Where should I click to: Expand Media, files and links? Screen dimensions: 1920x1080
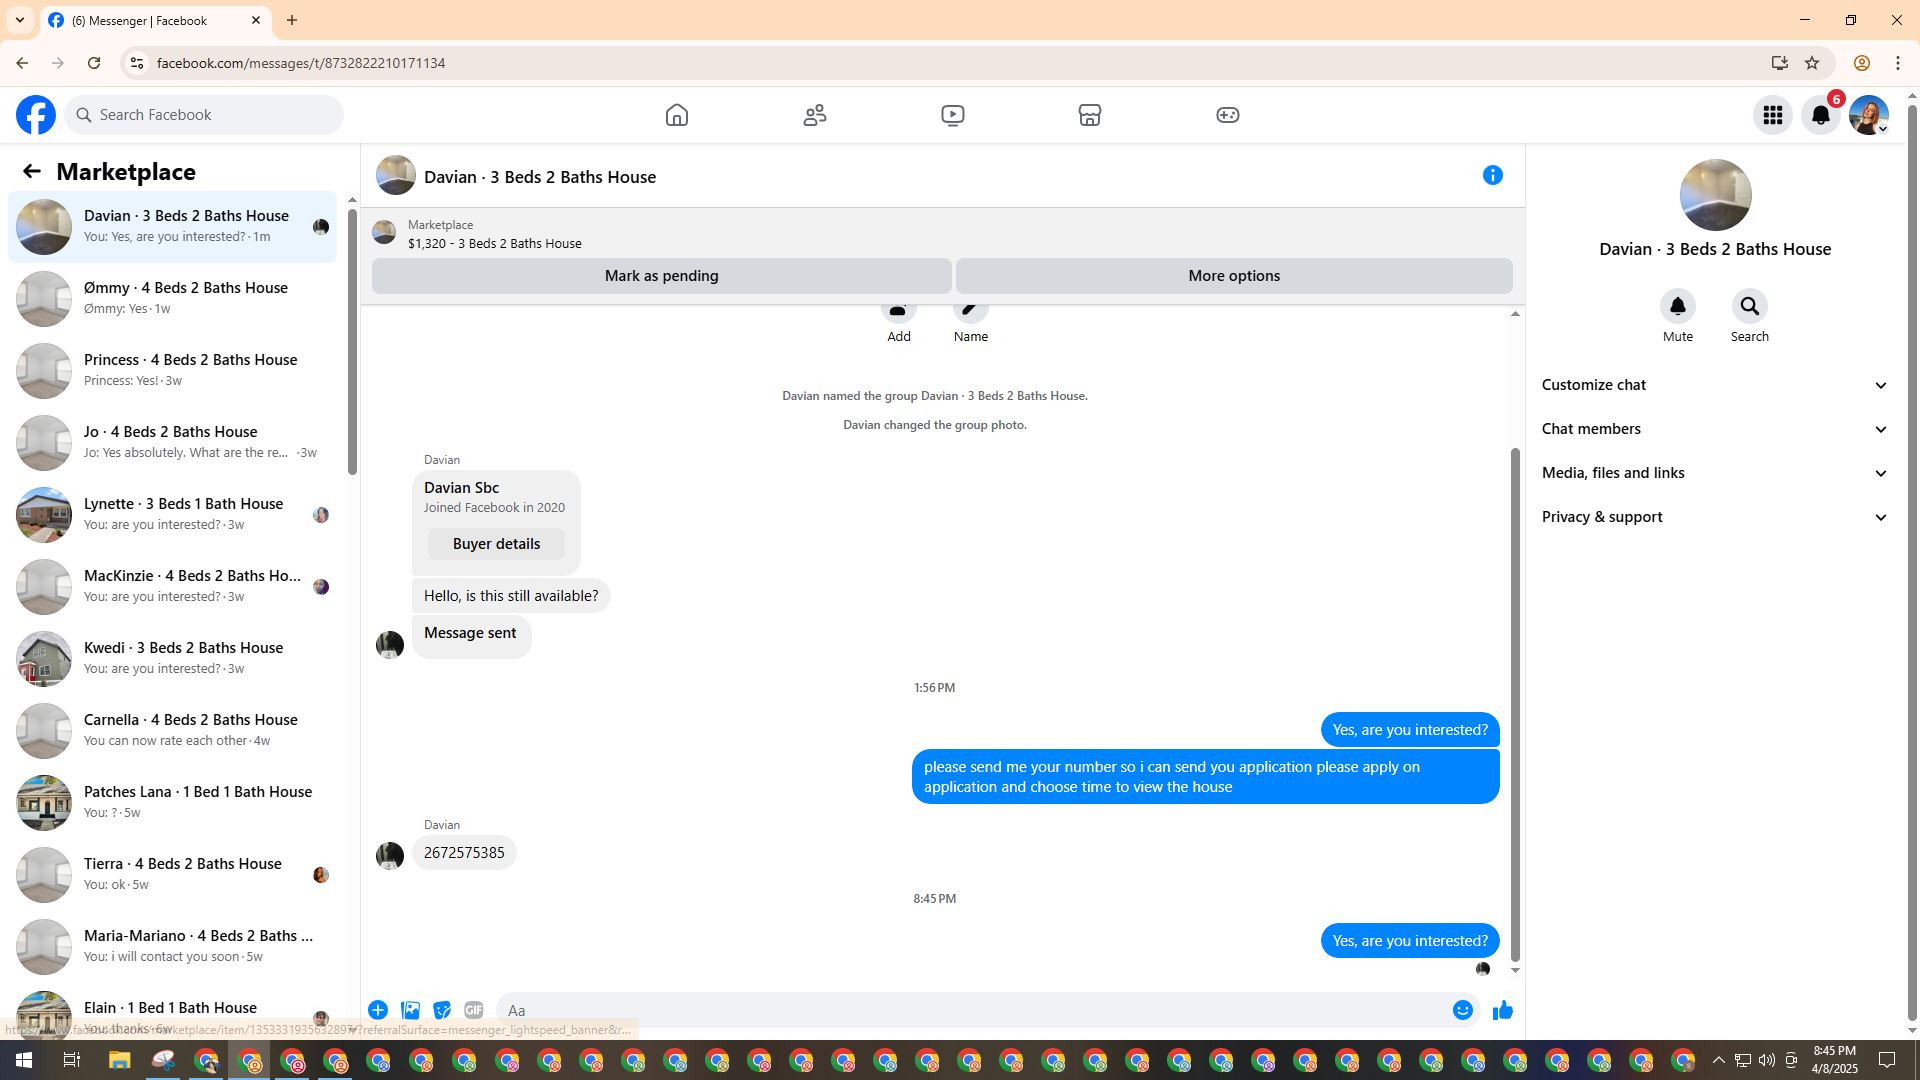pos(1714,473)
